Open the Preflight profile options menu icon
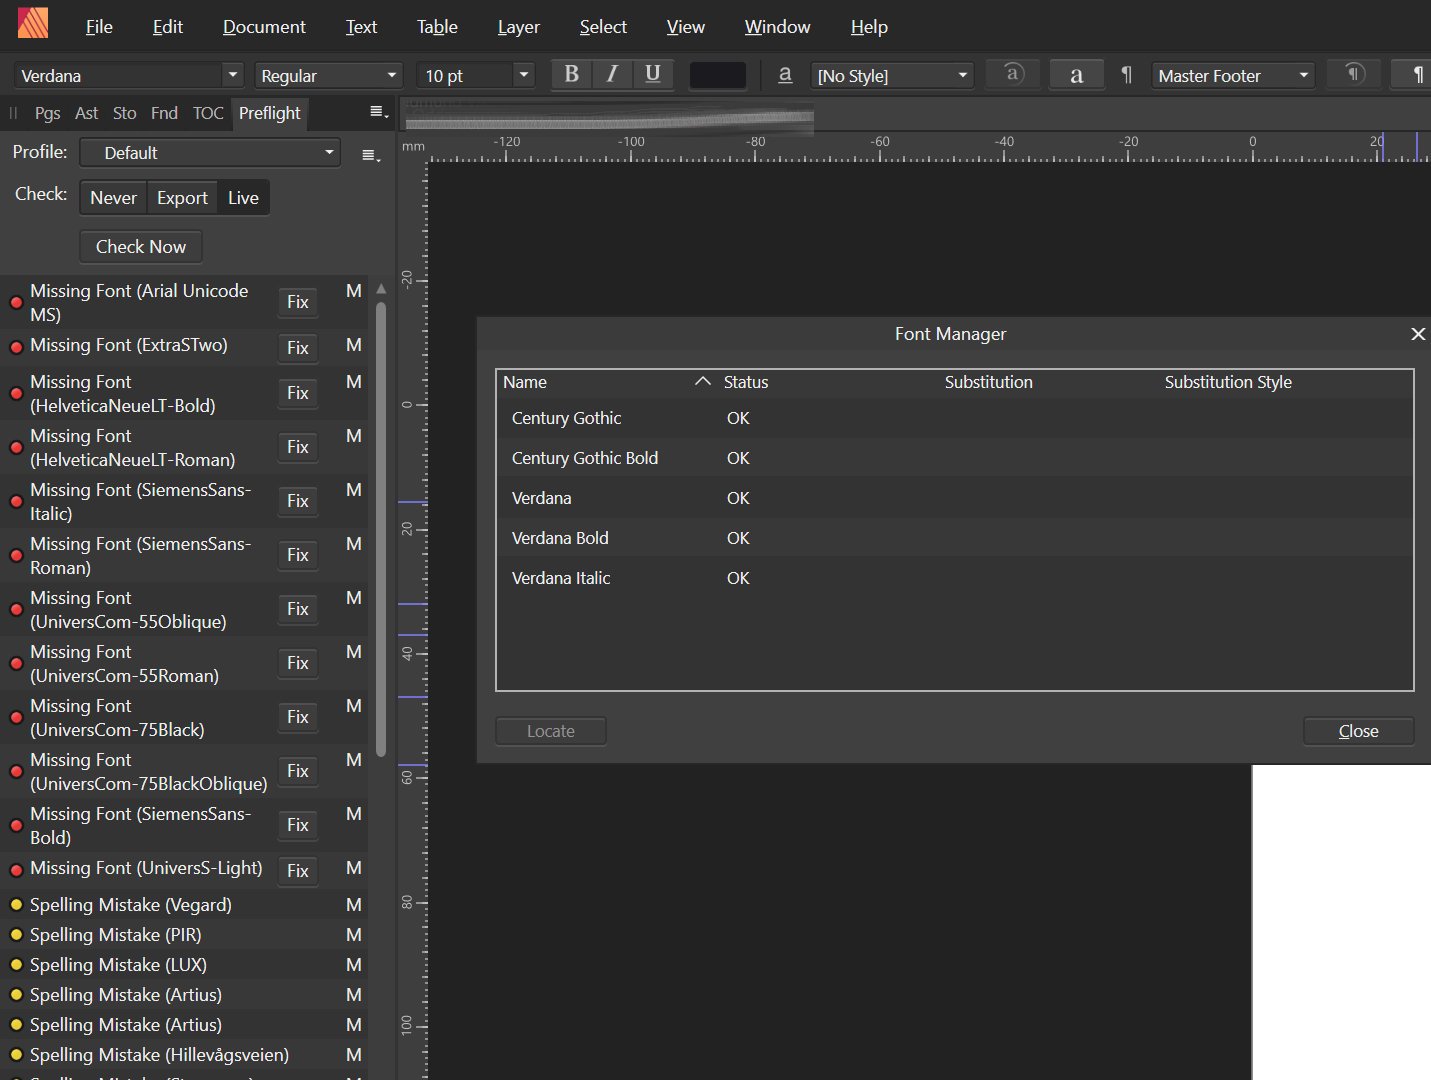1431x1080 pixels. (370, 155)
